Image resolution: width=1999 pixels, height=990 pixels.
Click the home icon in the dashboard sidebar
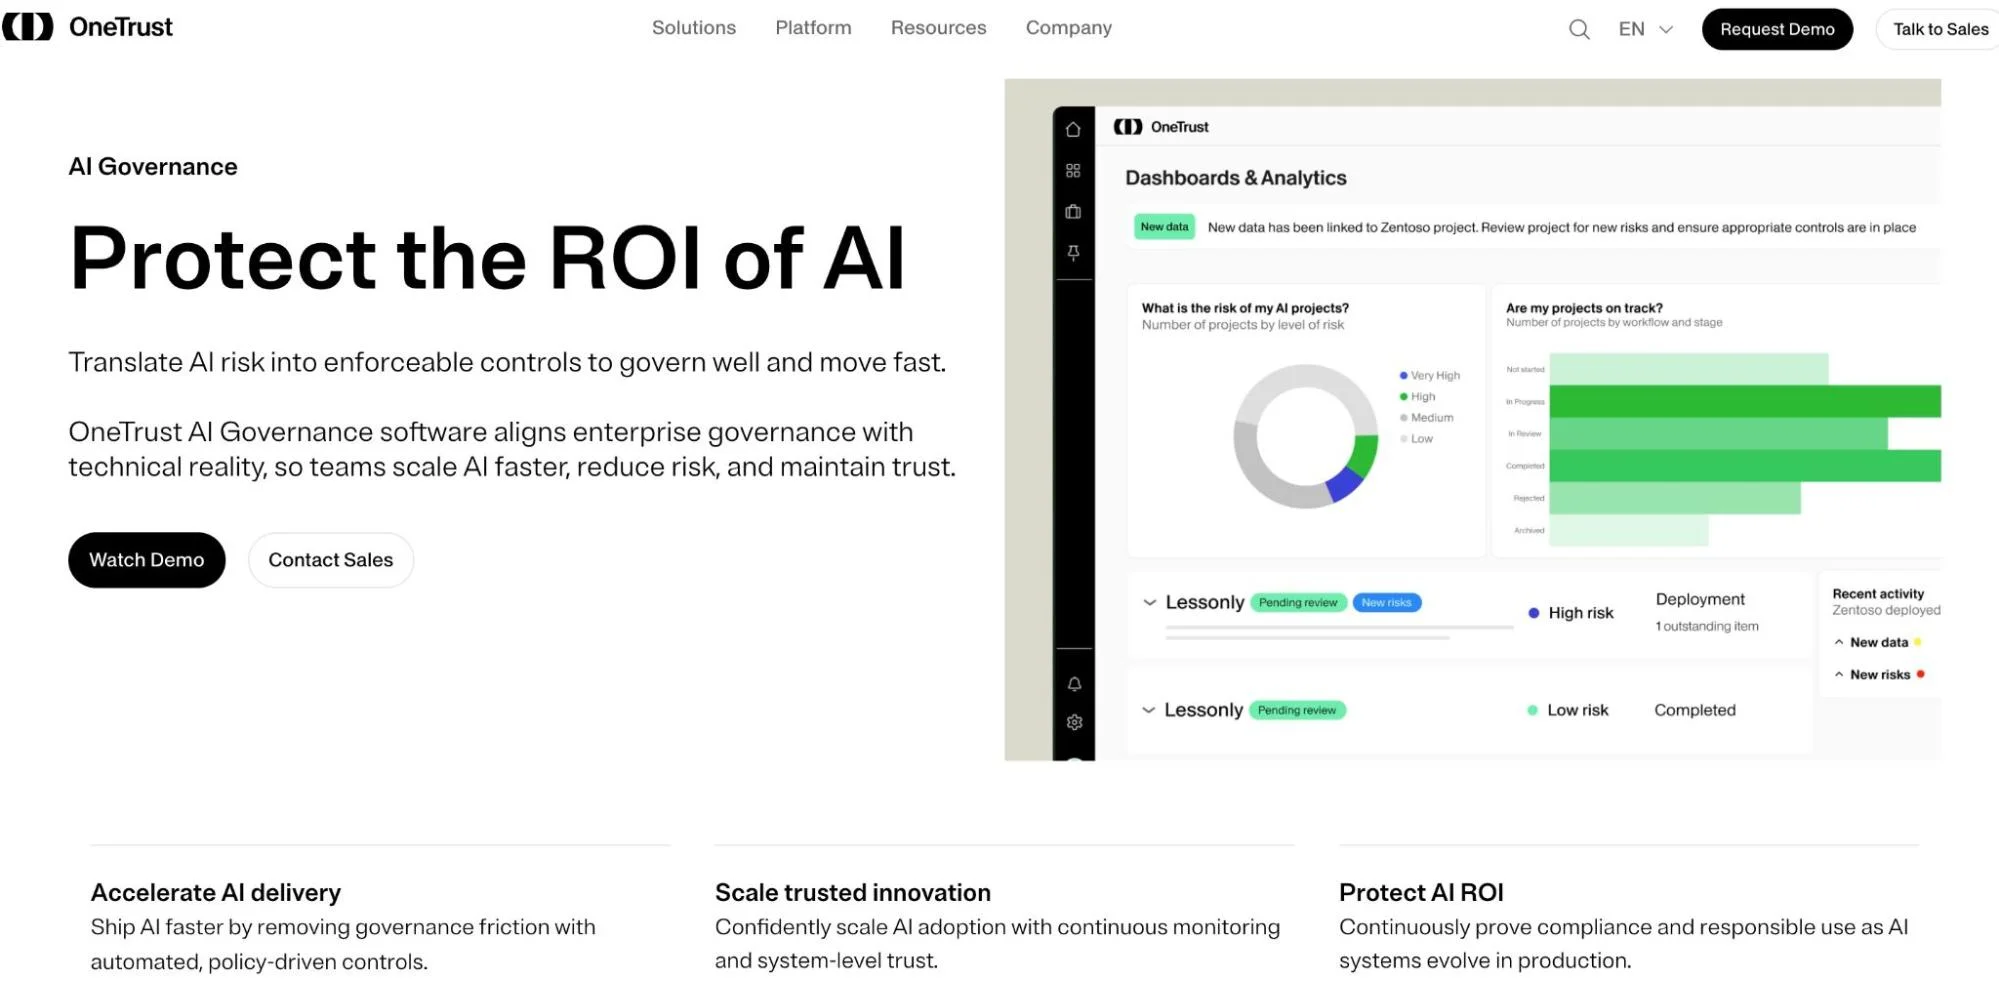point(1073,129)
